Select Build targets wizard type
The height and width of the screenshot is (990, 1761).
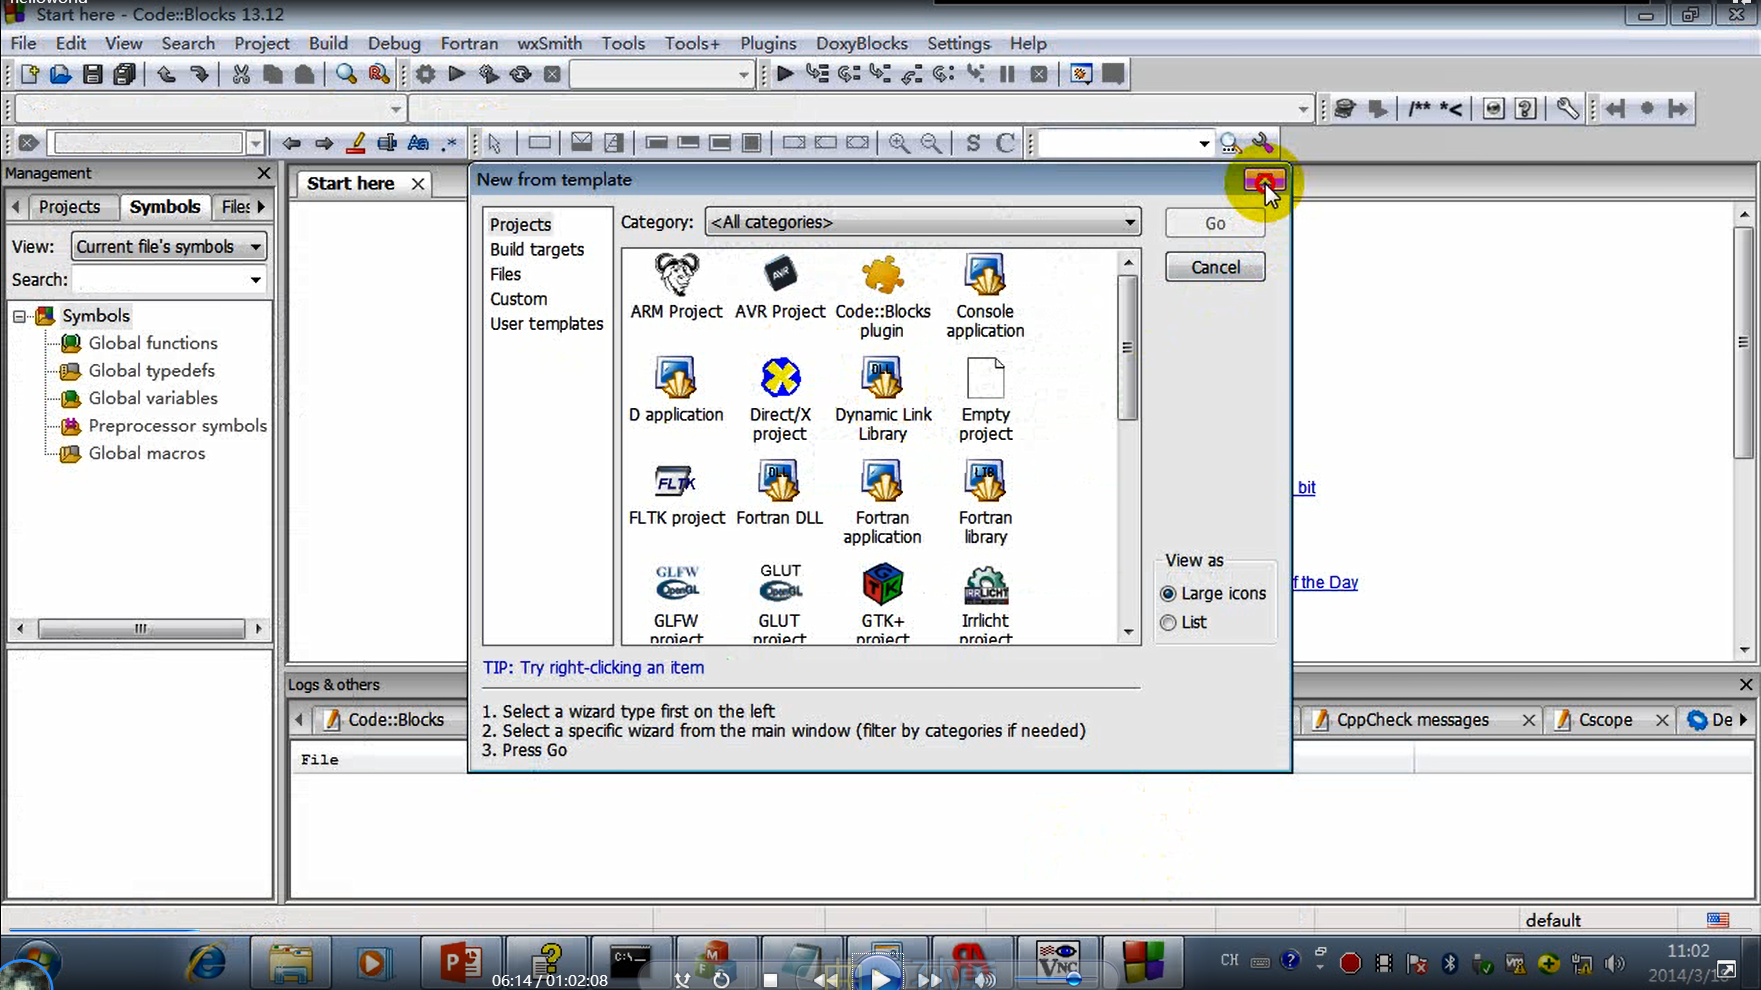pyautogui.click(x=537, y=249)
